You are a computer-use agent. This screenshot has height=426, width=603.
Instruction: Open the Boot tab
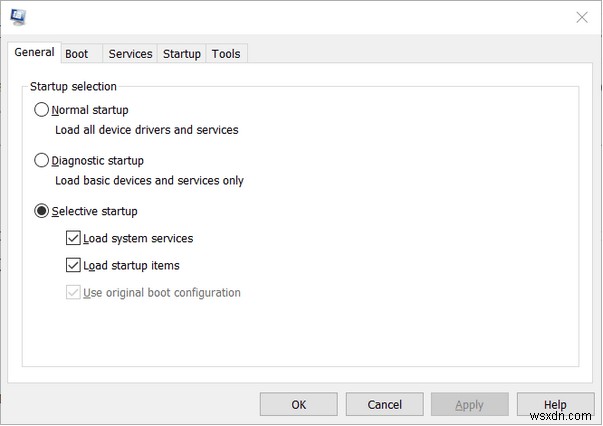(x=77, y=54)
